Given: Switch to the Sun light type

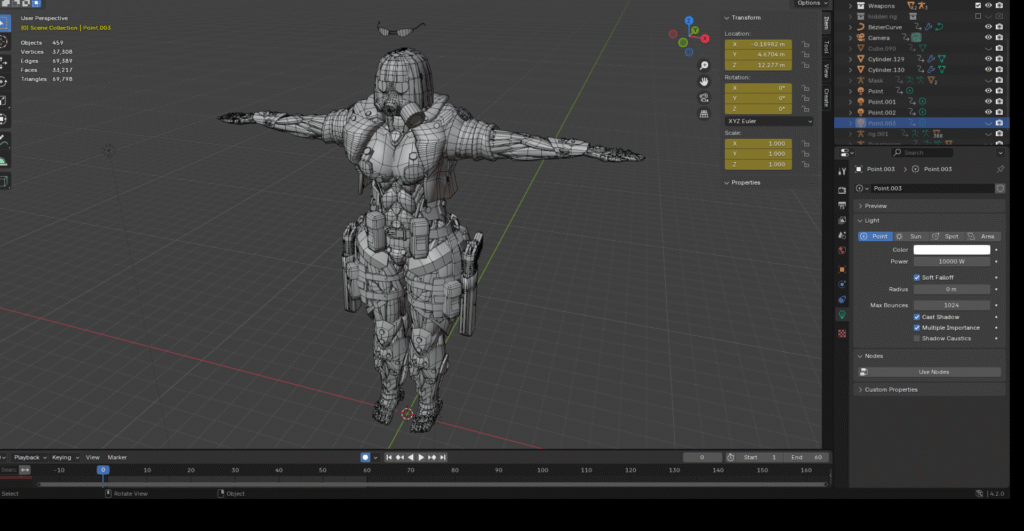Looking at the screenshot, I should click(909, 236).
